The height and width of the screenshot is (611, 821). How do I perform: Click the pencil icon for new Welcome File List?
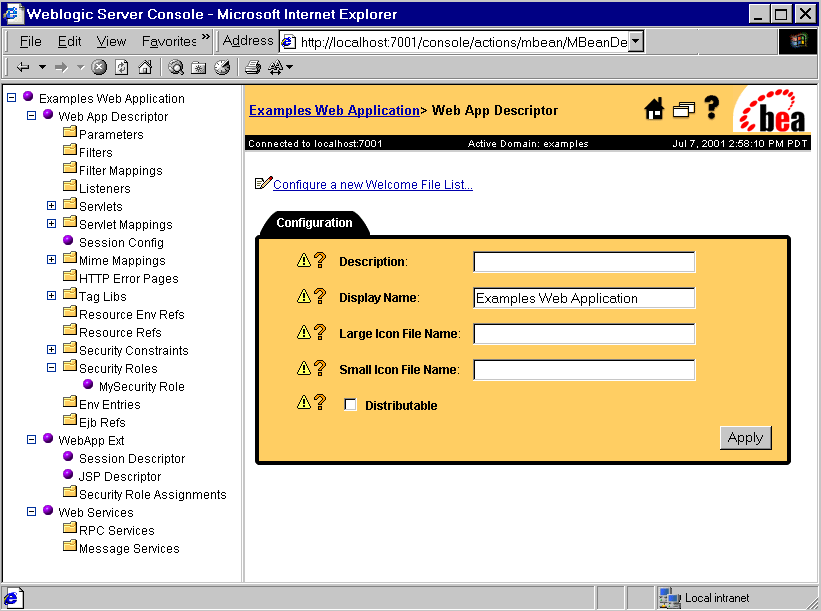pos(263,183)
